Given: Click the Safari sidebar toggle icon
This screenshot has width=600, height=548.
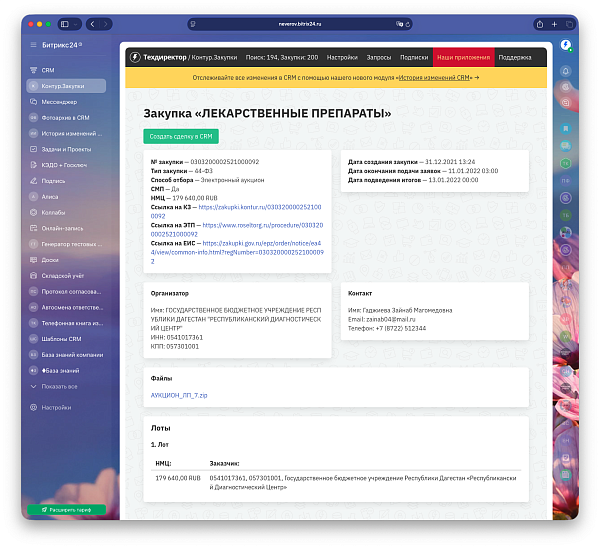Looking at the screenshot, I should click(x=65, y=24).
